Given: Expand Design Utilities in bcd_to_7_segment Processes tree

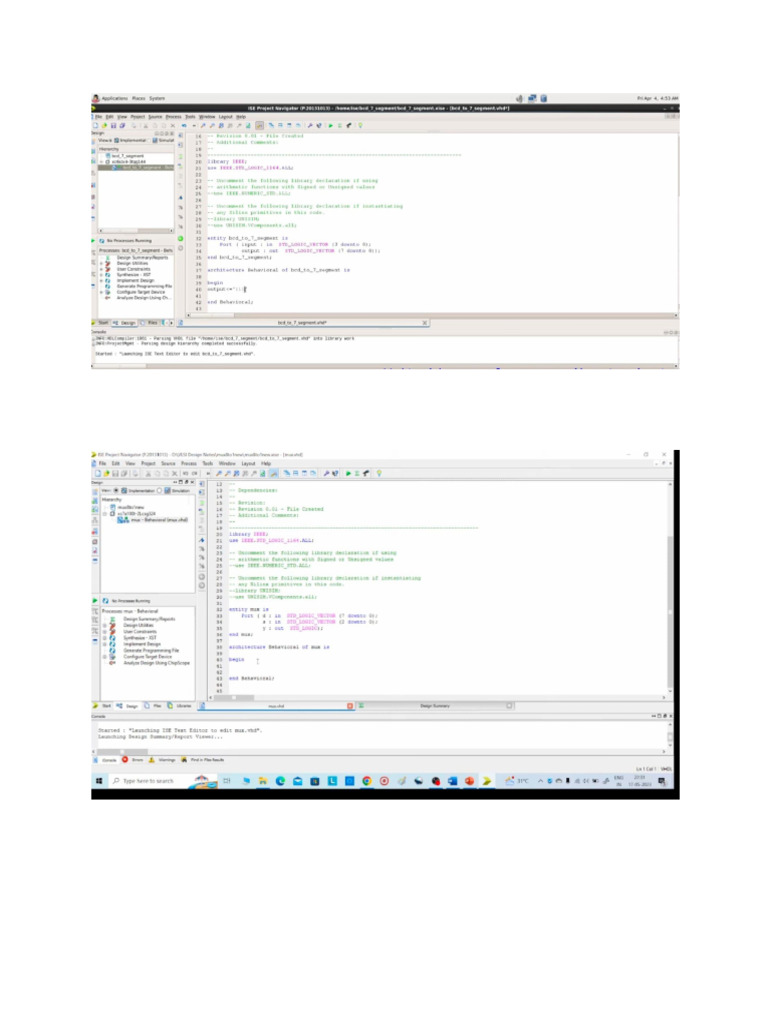Looking at the screenshot, I should 101,263.
